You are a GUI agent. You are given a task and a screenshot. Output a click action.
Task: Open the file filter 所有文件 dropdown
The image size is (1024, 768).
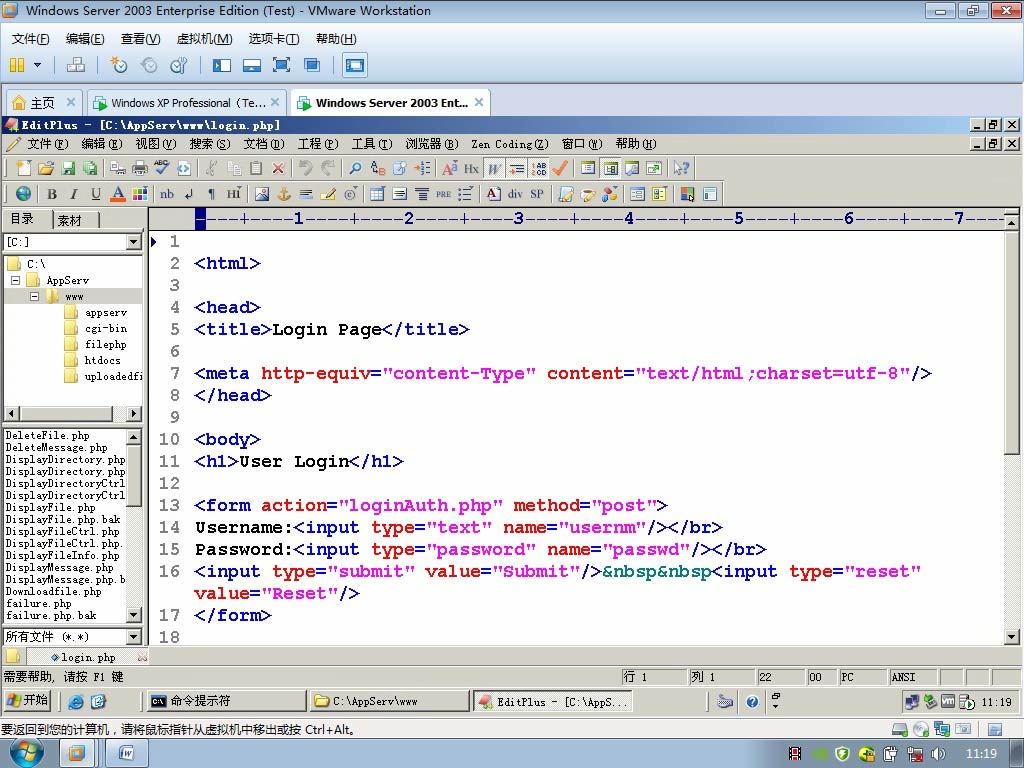[x=134, y=637]
